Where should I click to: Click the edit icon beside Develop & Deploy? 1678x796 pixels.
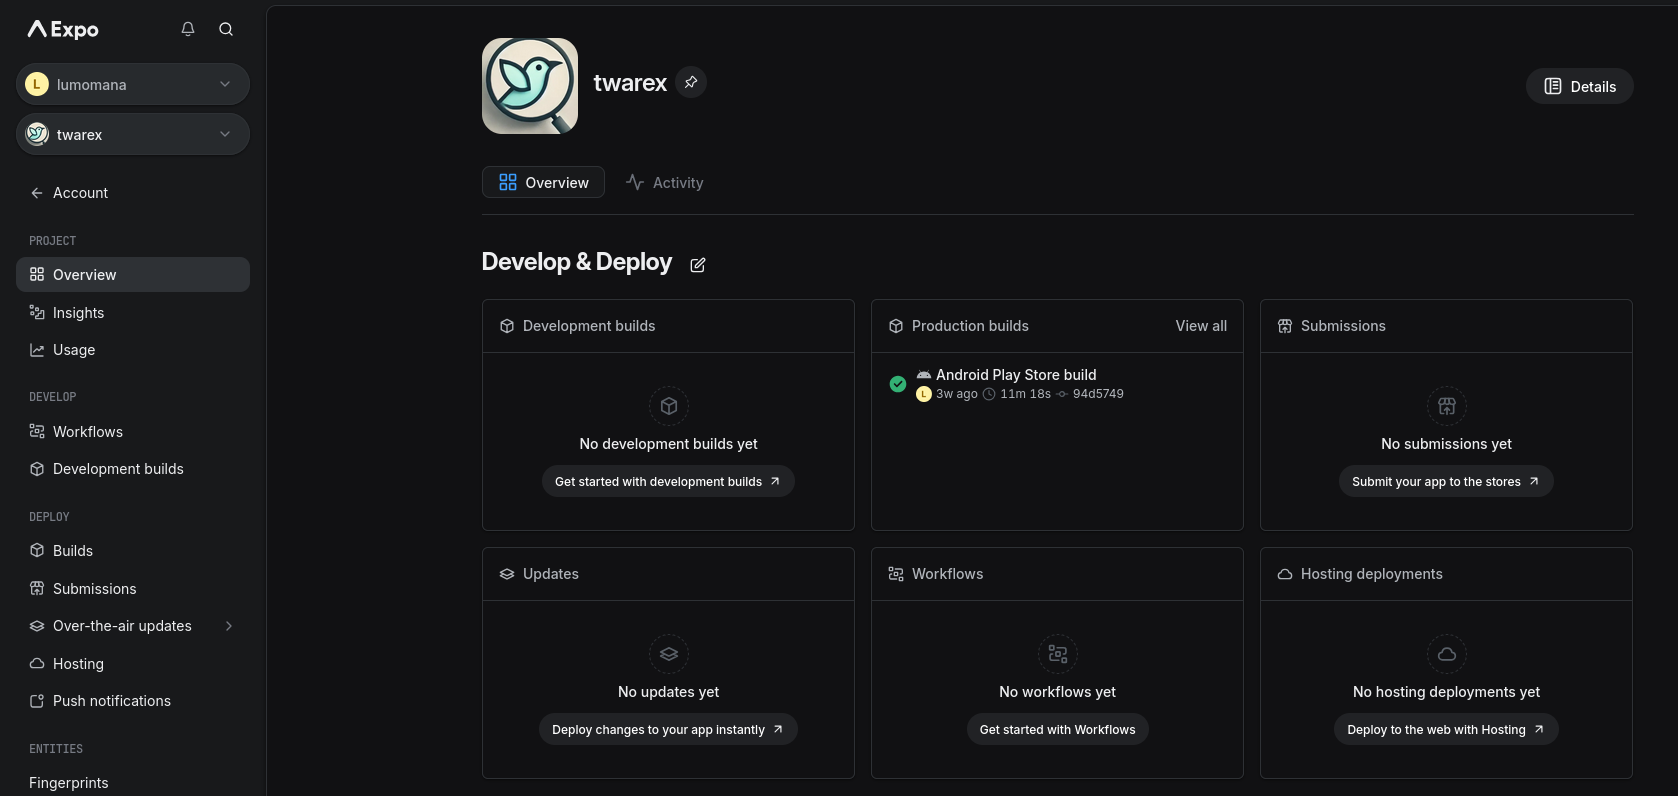coord(698,265)
